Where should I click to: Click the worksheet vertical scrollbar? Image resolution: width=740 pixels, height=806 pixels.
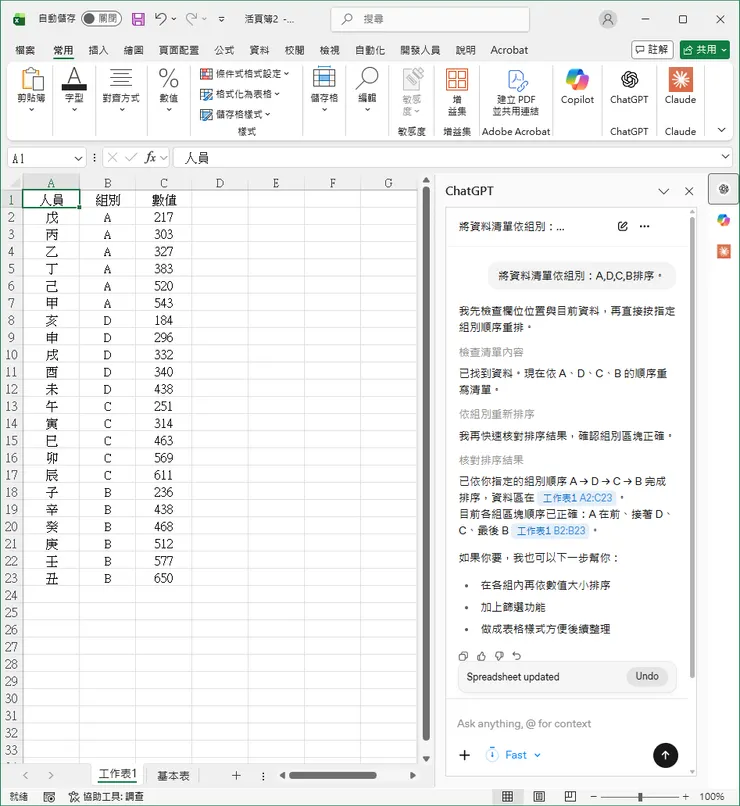[x=426, y=463]
